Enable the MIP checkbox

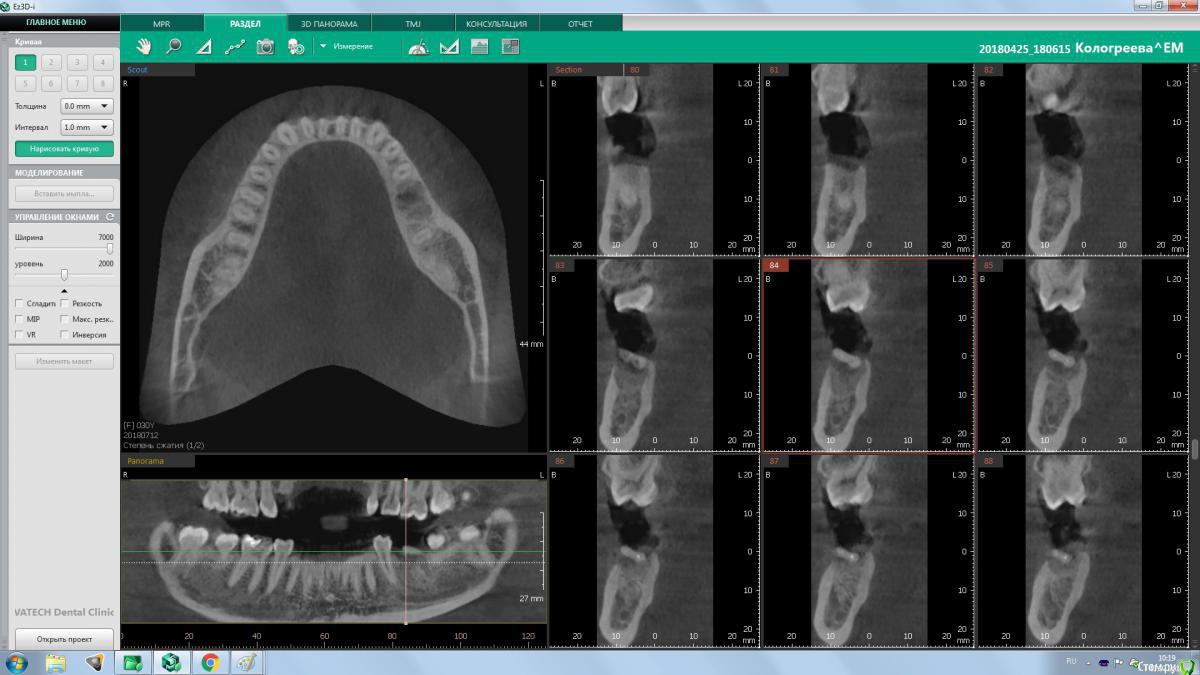tap(20, 319)
